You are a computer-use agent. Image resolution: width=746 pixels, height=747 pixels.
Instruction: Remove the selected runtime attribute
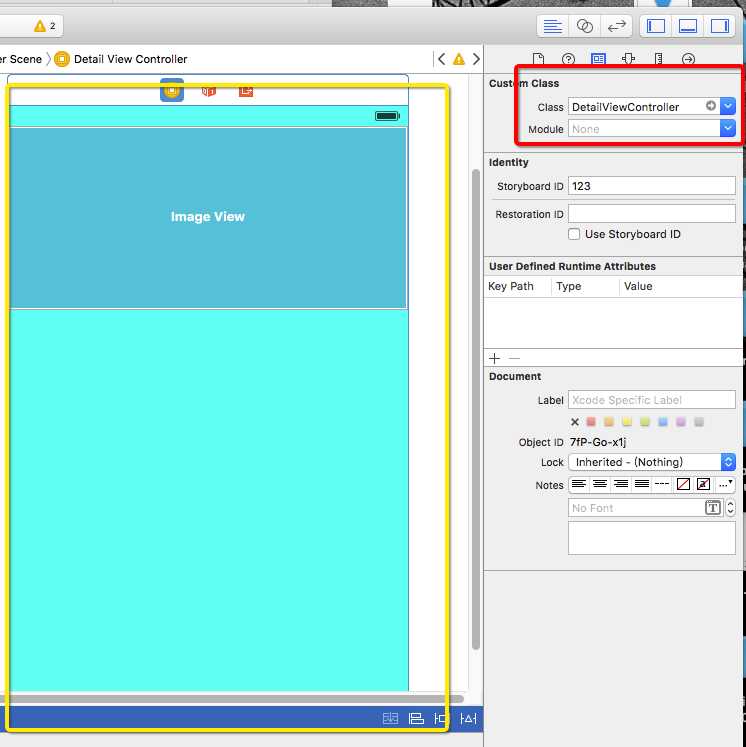click(x=514, y=358)
